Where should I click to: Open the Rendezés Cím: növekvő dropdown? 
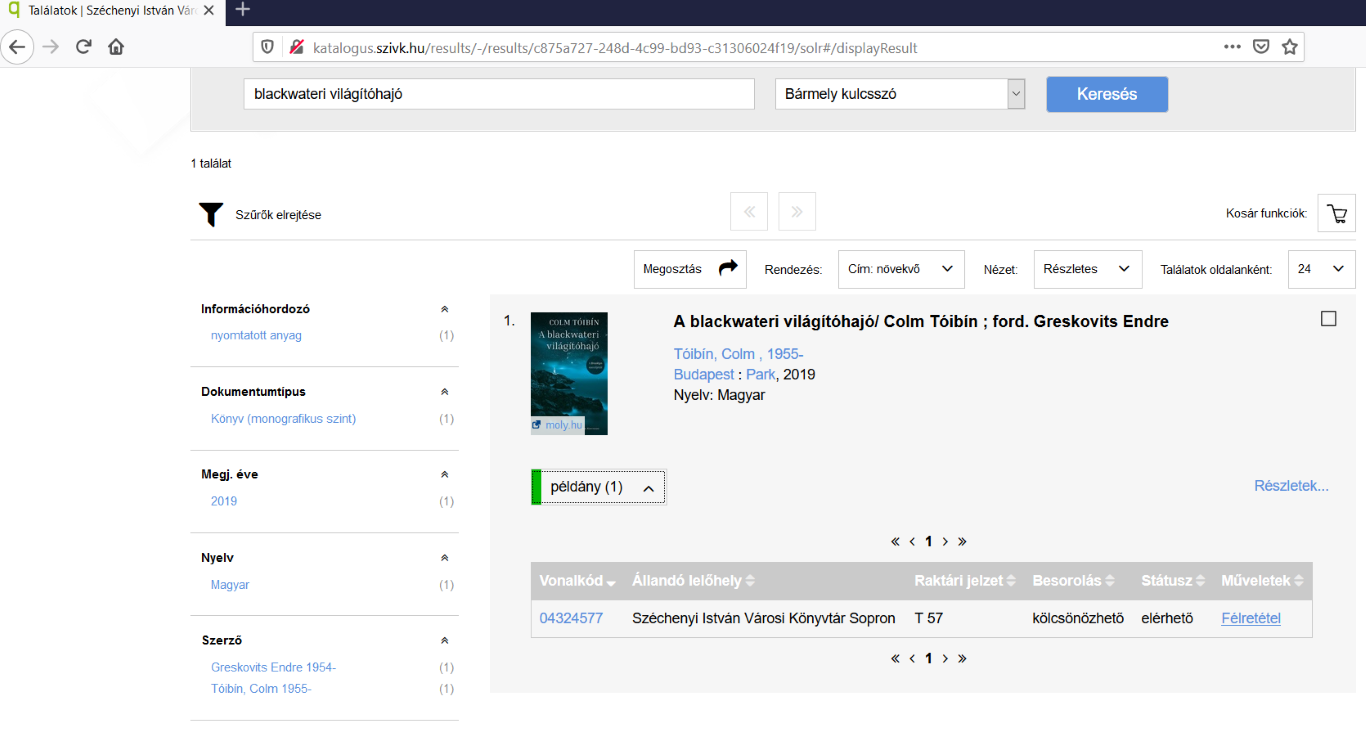tap(901, 269)
